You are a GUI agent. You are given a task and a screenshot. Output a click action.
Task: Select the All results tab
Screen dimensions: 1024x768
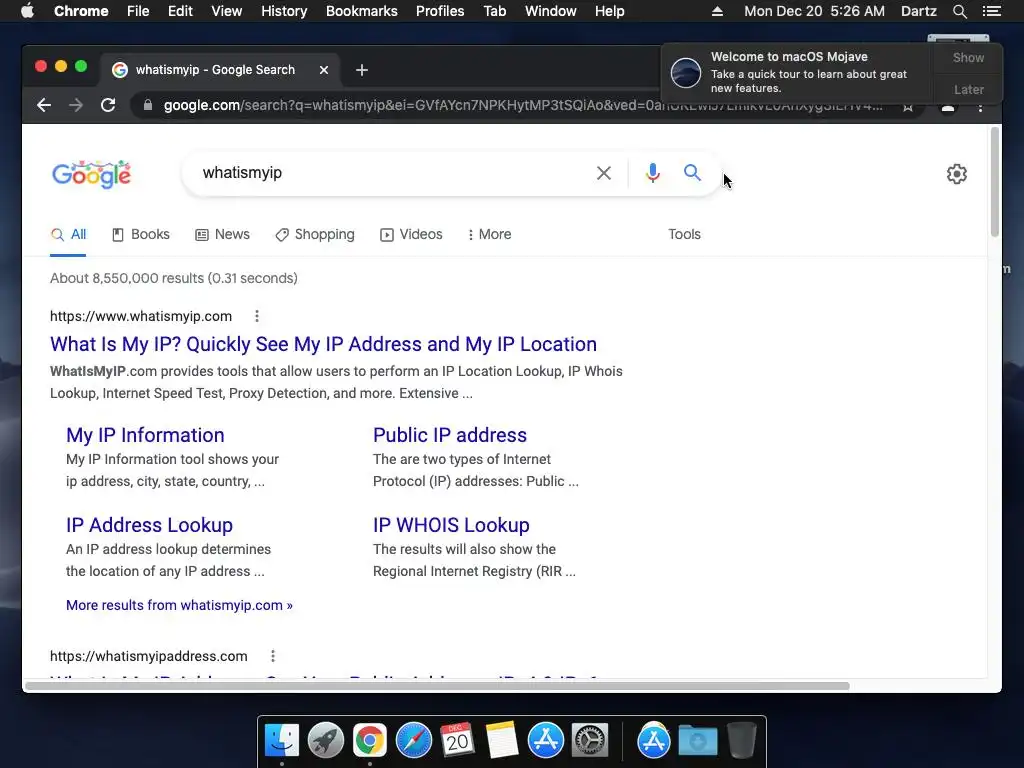69,234
